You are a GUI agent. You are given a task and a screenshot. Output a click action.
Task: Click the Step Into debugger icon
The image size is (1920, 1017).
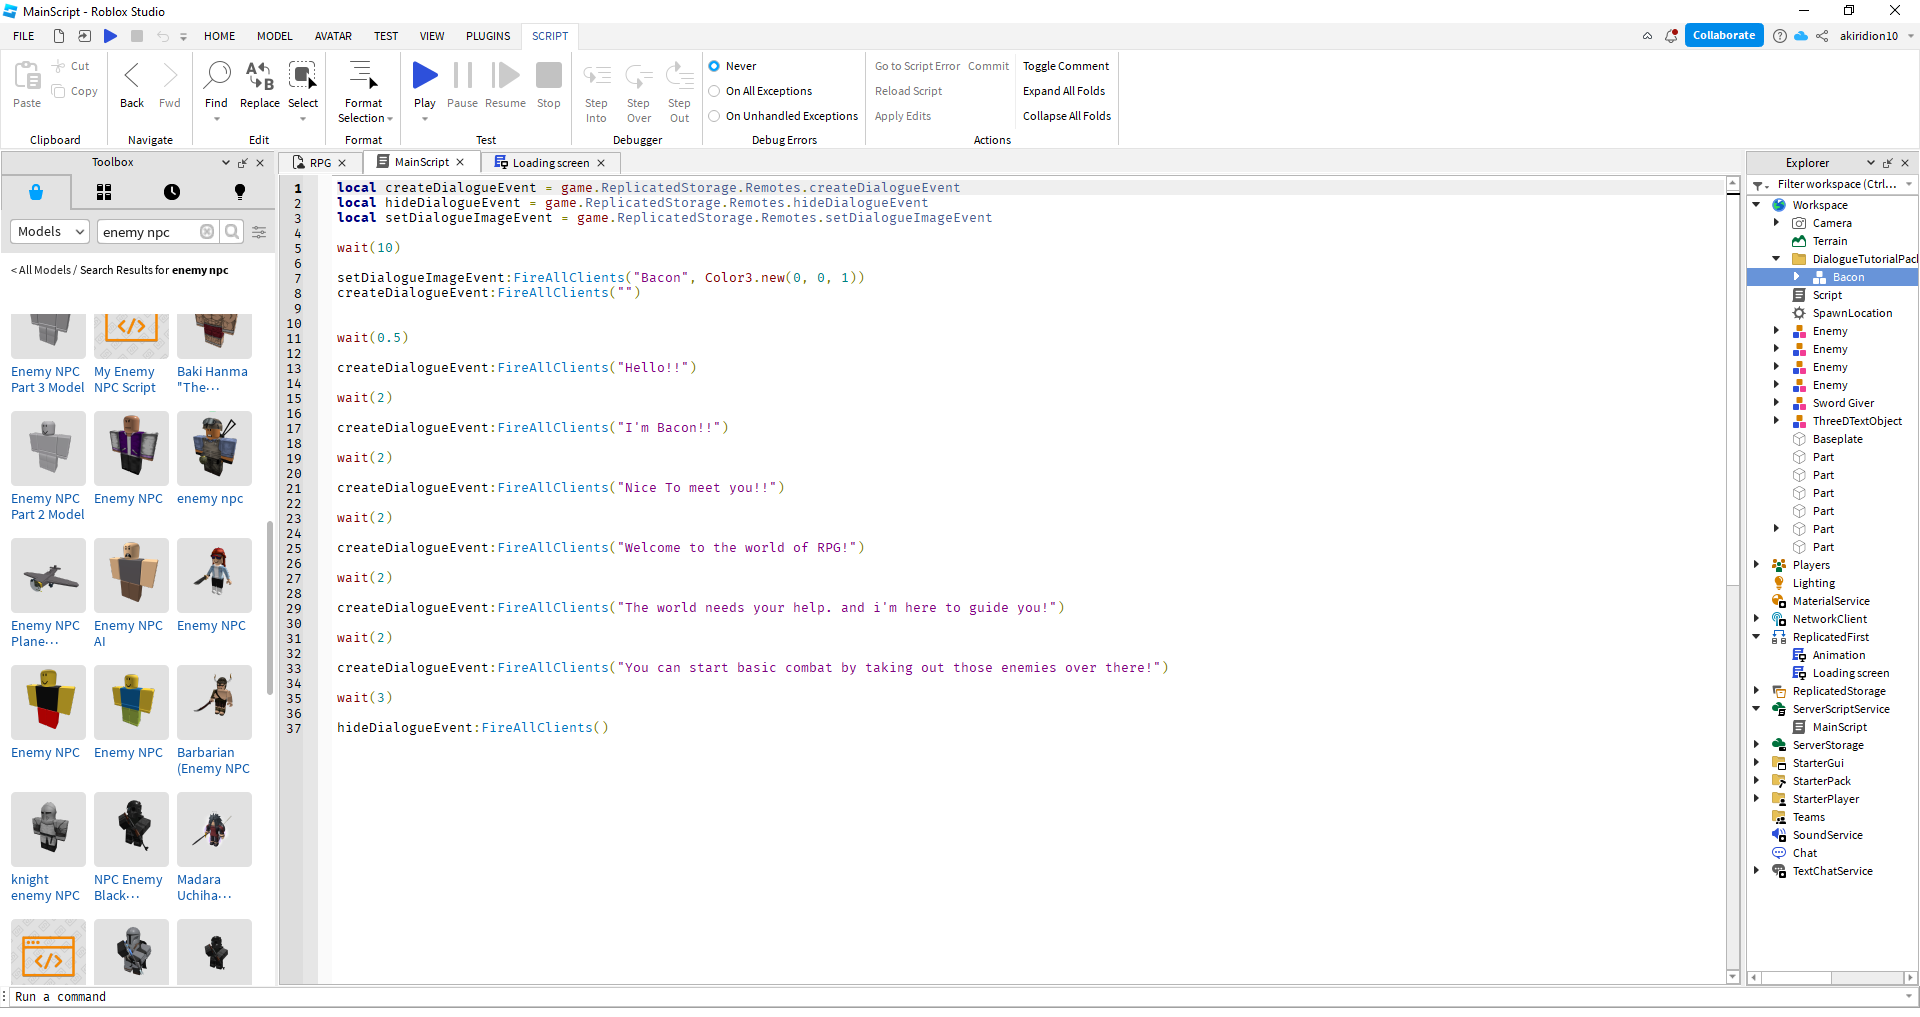[x=596, y=74]
